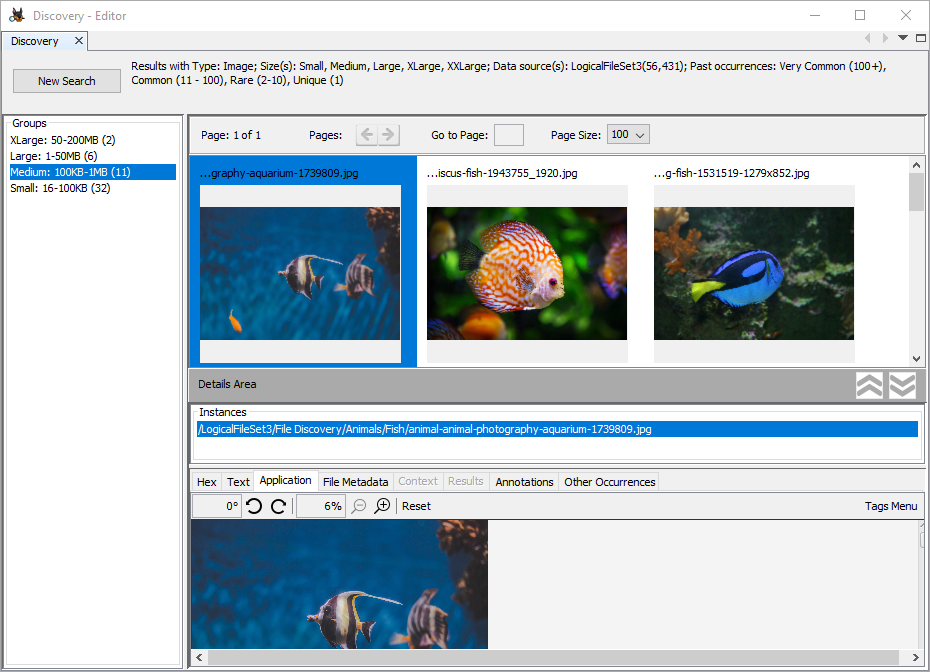Click the New Search button
This screenshot has height=672, width=930.
(x=66, y=80)
